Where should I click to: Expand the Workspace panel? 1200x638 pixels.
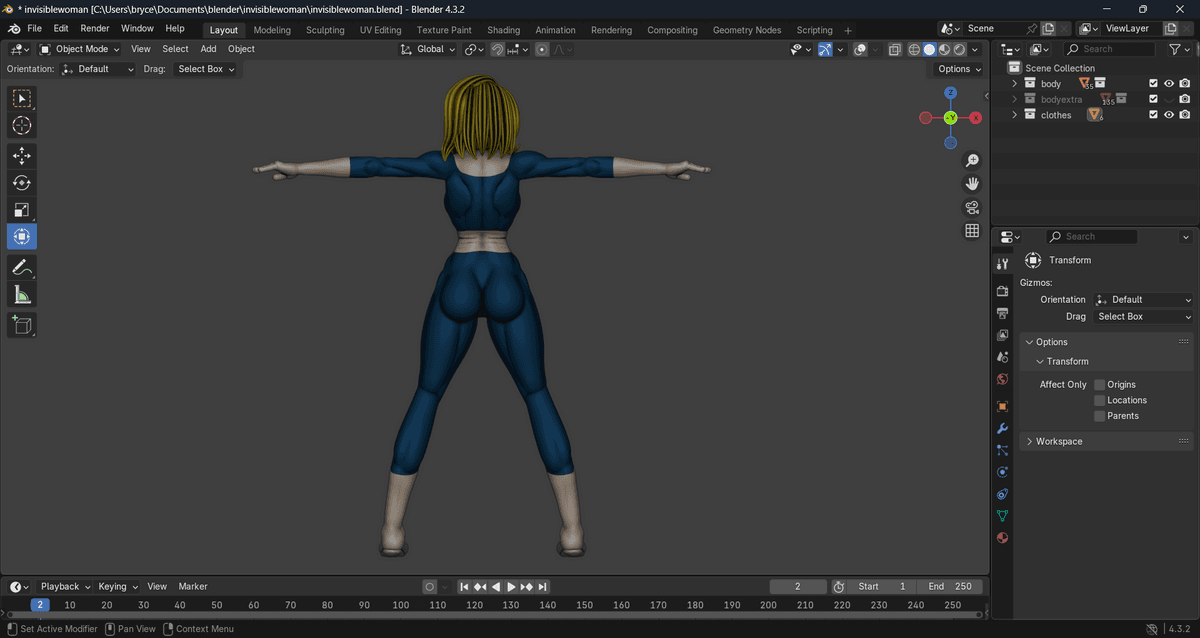coord(1059,441)
